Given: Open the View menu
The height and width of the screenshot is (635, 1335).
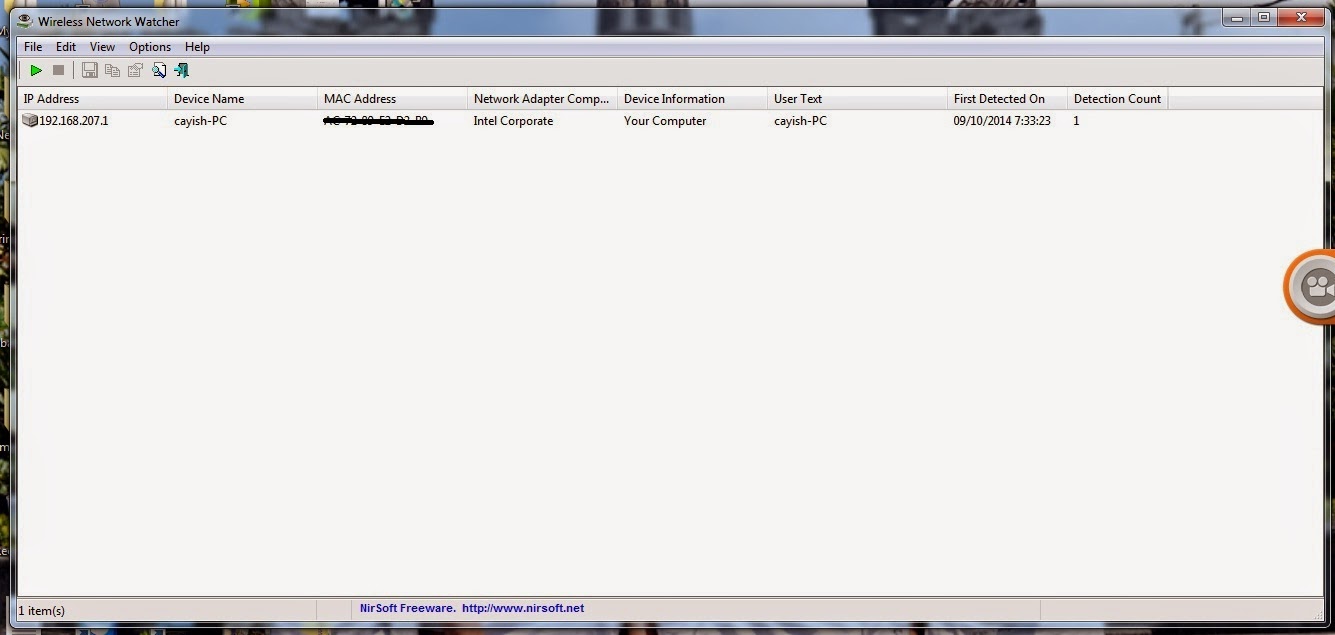Looking at the screenshot, I should click(102, 47).
